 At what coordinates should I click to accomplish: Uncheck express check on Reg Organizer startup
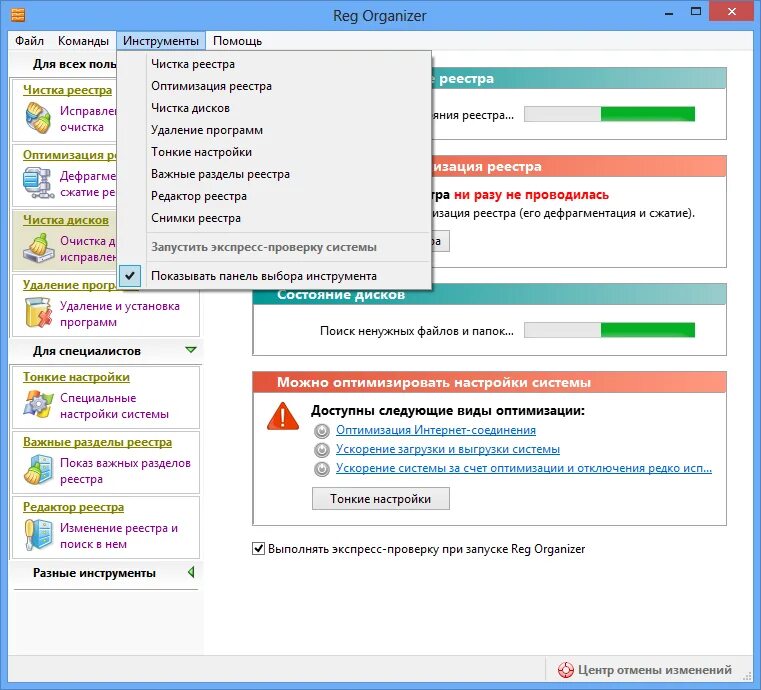tap(259, 549)
